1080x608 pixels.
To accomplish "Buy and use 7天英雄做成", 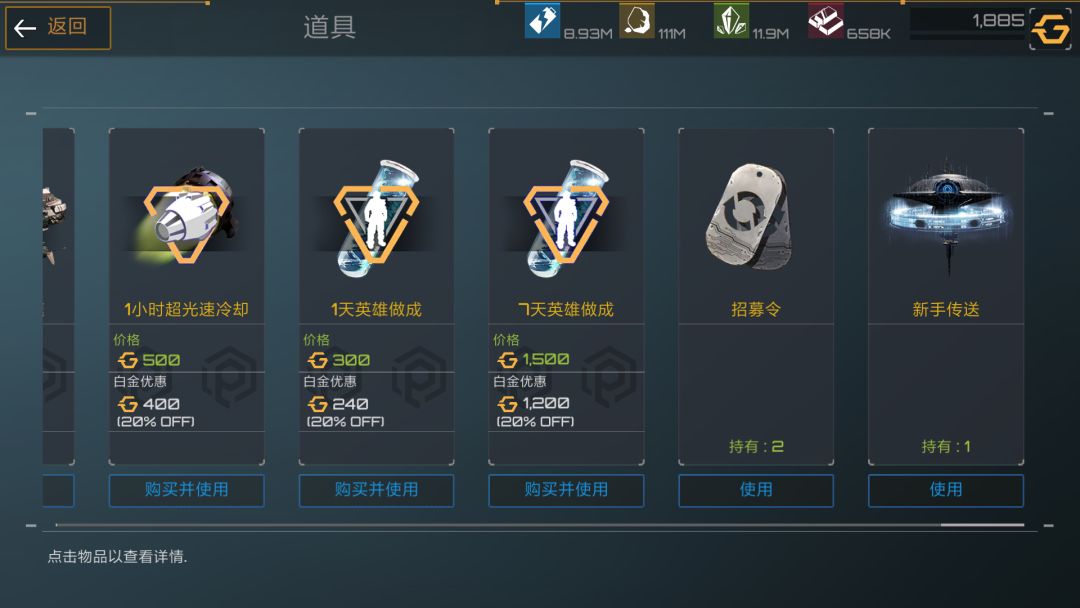I will coord(566,490).
